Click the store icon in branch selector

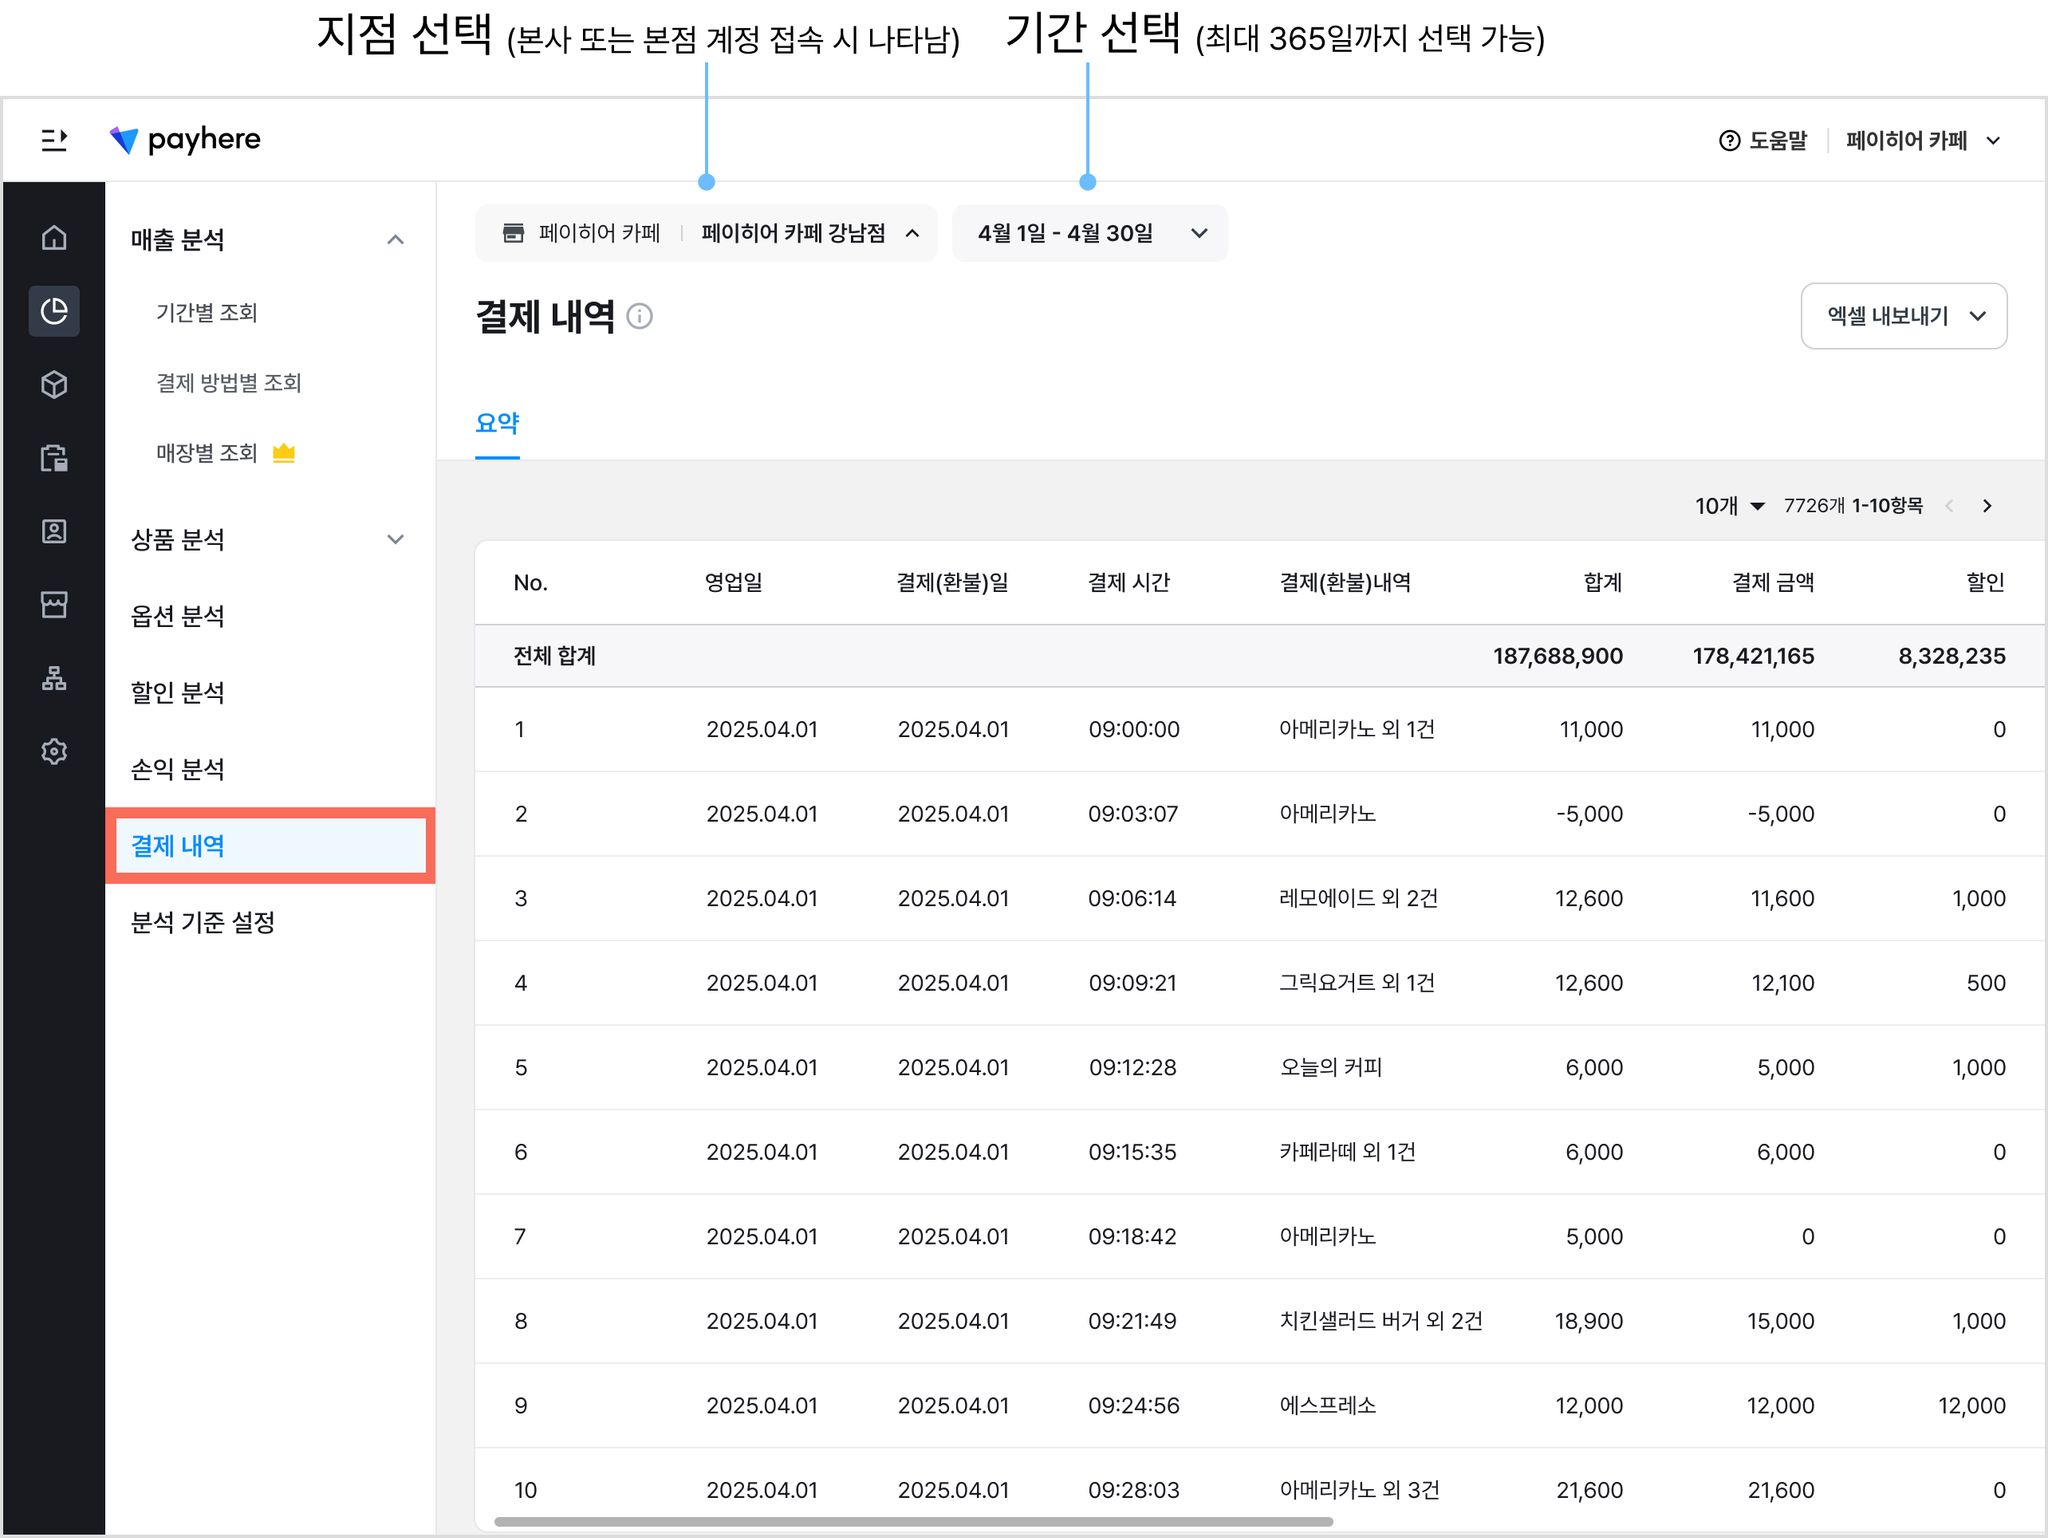tap(513, 233)
